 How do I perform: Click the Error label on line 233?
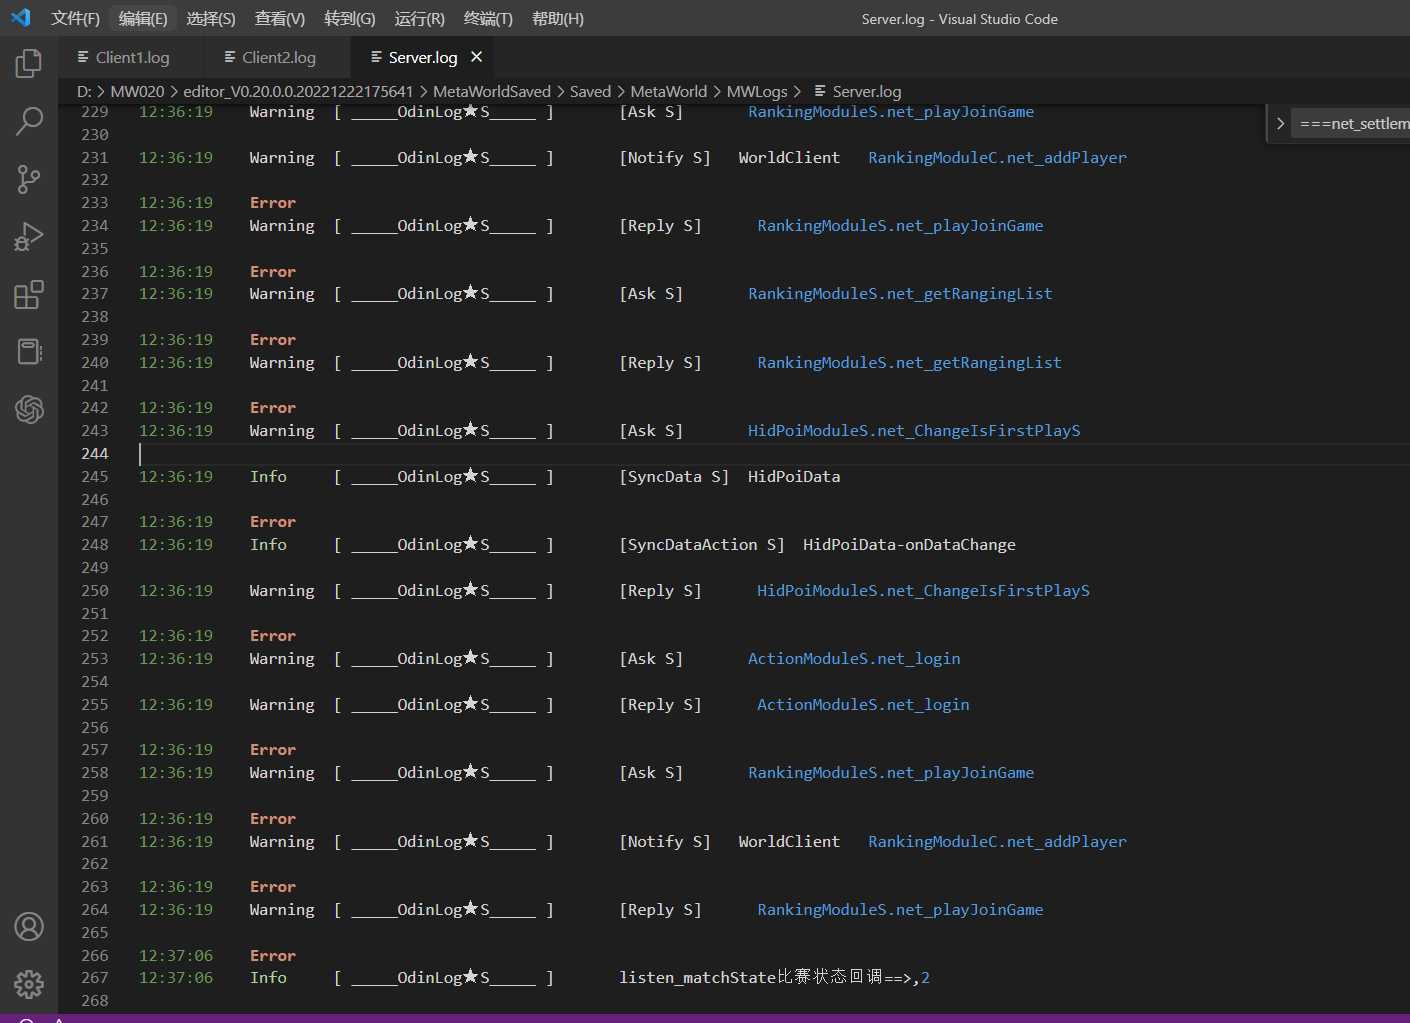[273, 203]
